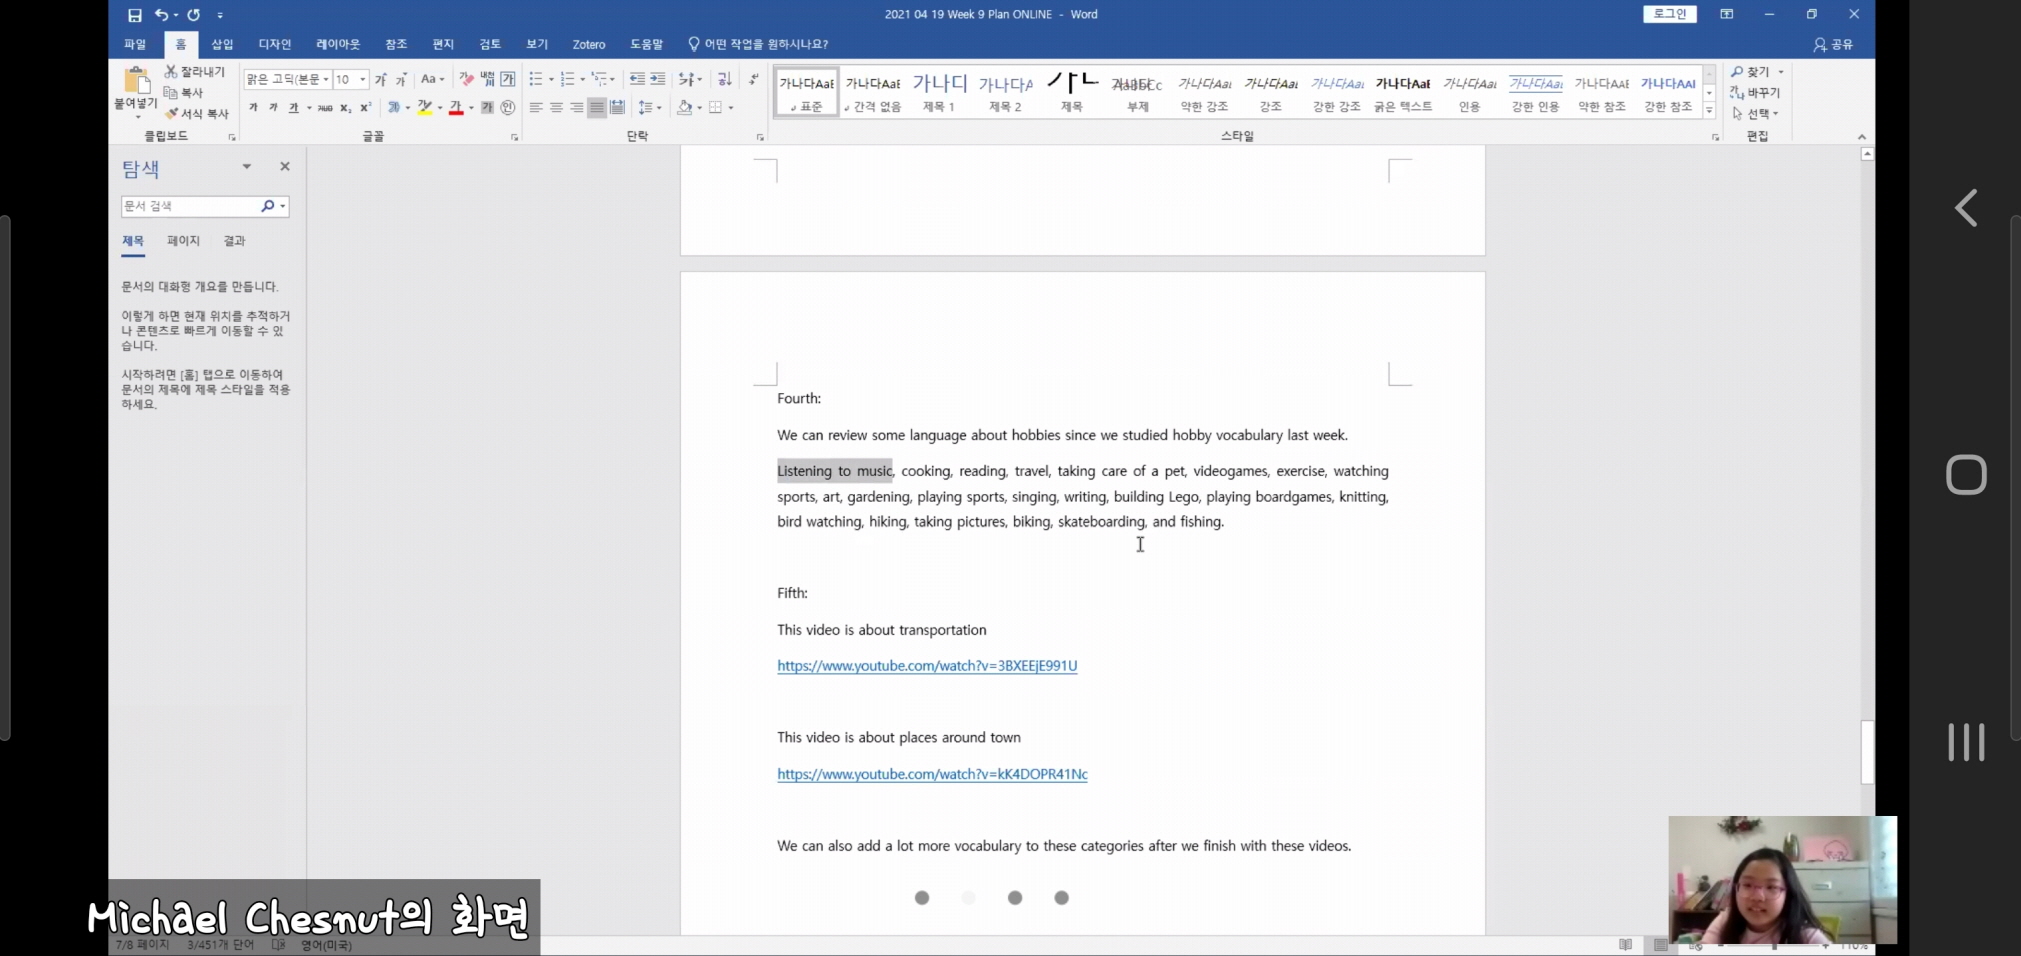
Task: Toggle subscript formatting
Action: coord(345,108)
